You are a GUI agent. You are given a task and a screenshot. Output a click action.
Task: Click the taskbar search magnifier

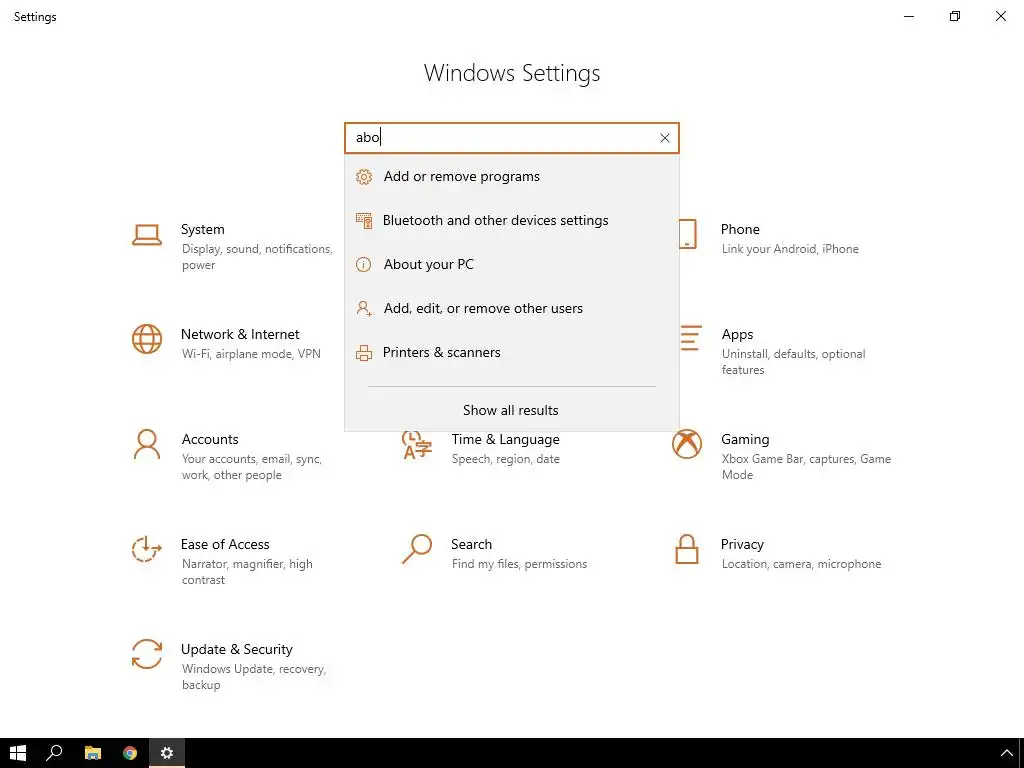point(55,753)
